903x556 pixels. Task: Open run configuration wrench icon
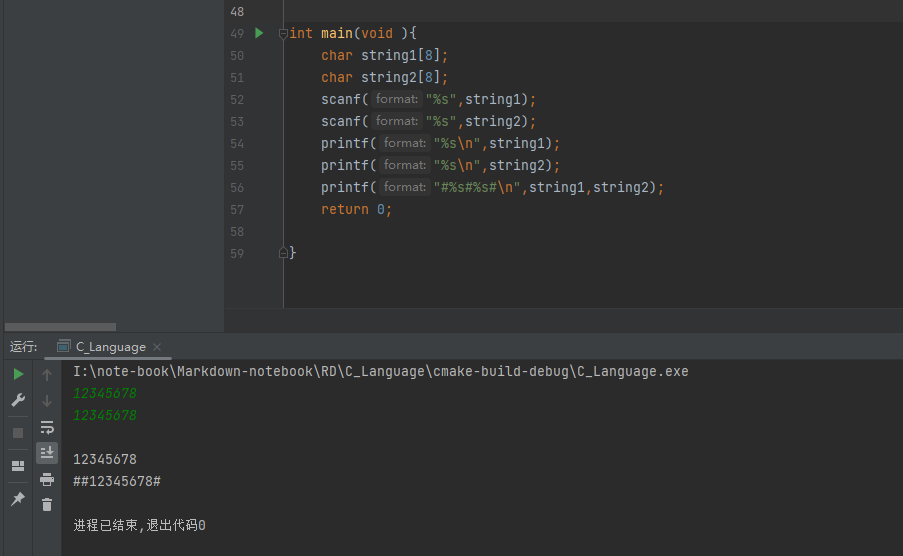[x=18, y=400]
